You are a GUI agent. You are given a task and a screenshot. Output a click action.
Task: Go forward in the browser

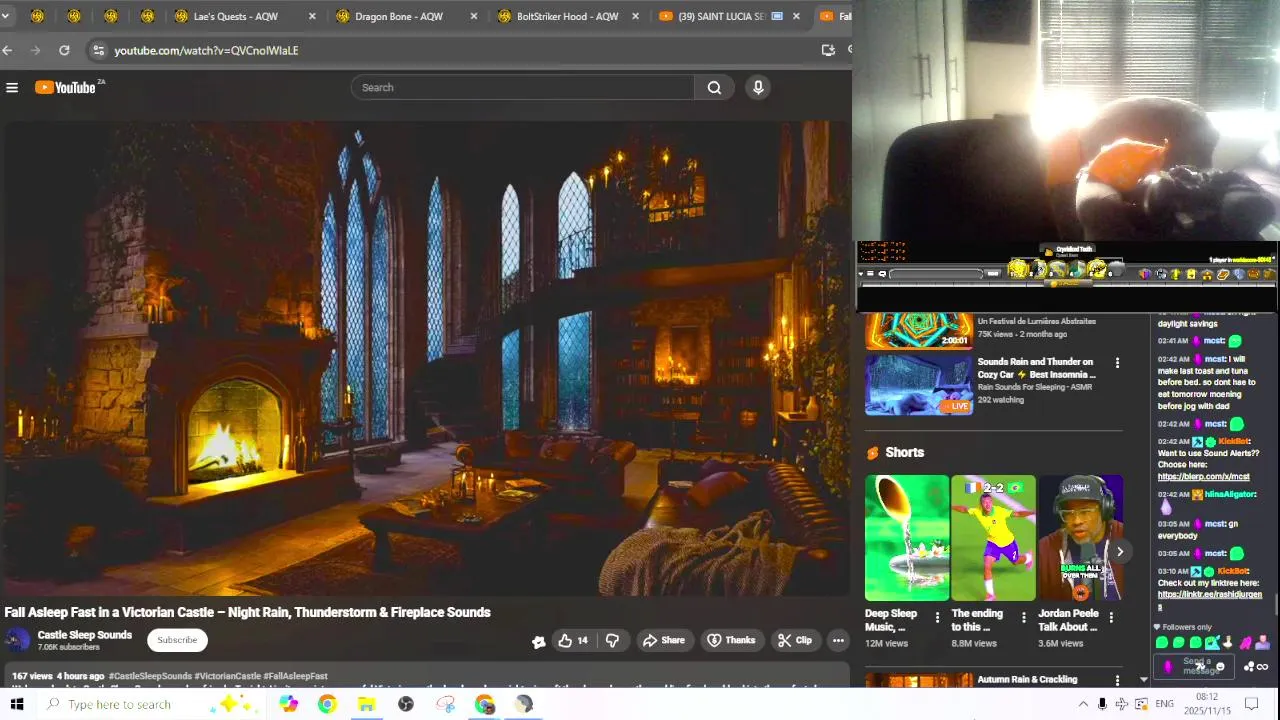coord(36,50)
